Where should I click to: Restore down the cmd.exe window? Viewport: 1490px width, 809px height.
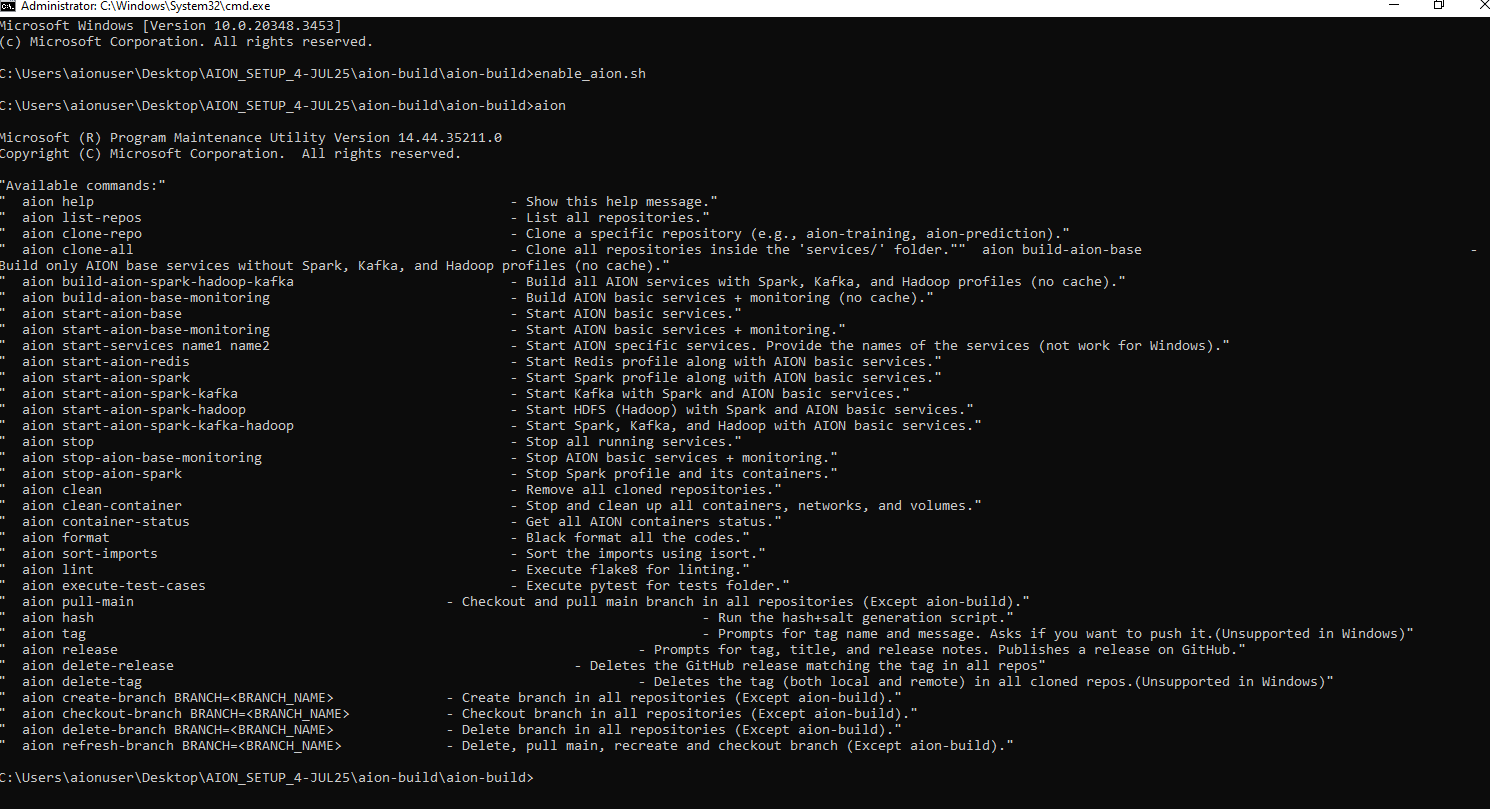tap(1439, 6)
